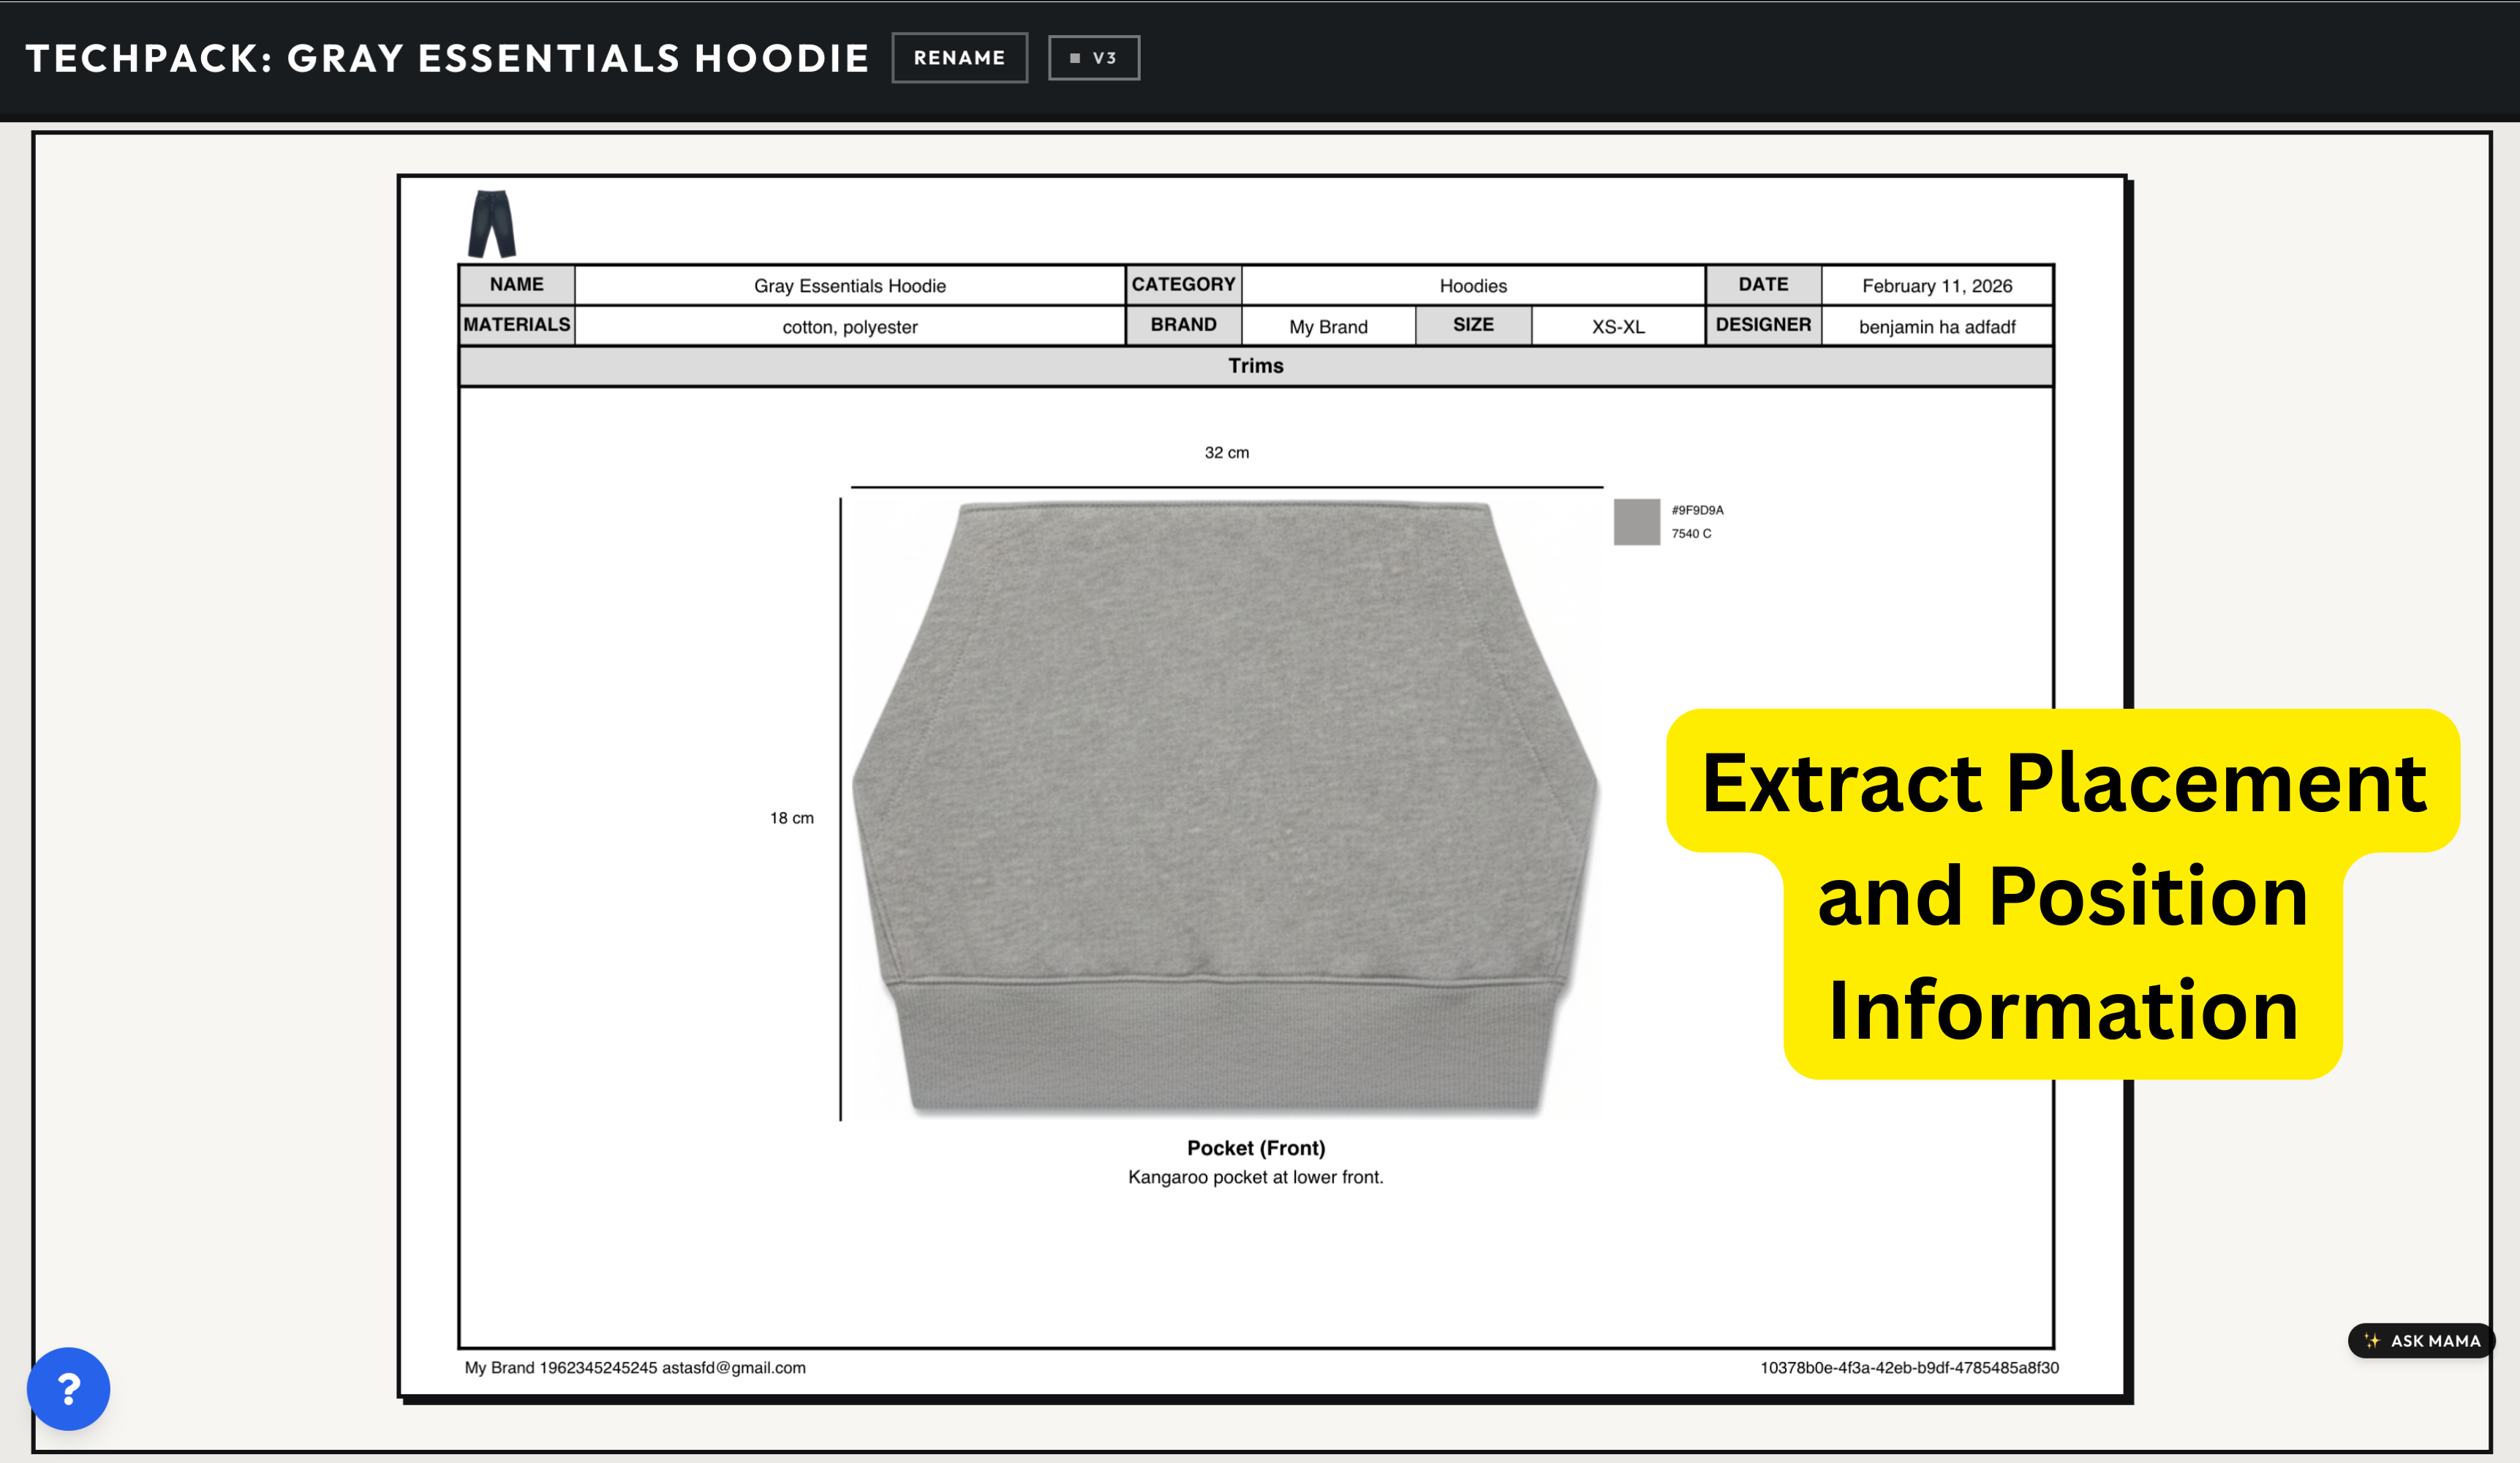Click the 32 cm width measurement label
2520x1463 pixels.
point(1226,453)
